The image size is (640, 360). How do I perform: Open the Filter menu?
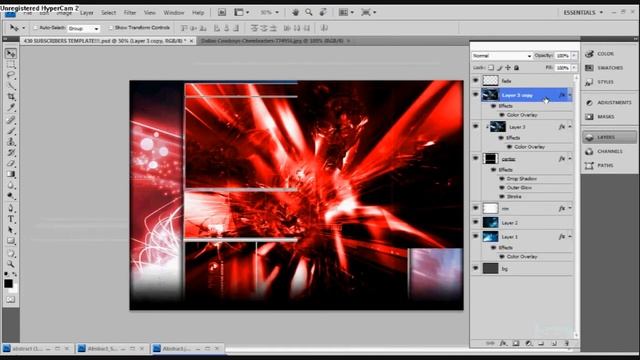[x=130, y=13]
